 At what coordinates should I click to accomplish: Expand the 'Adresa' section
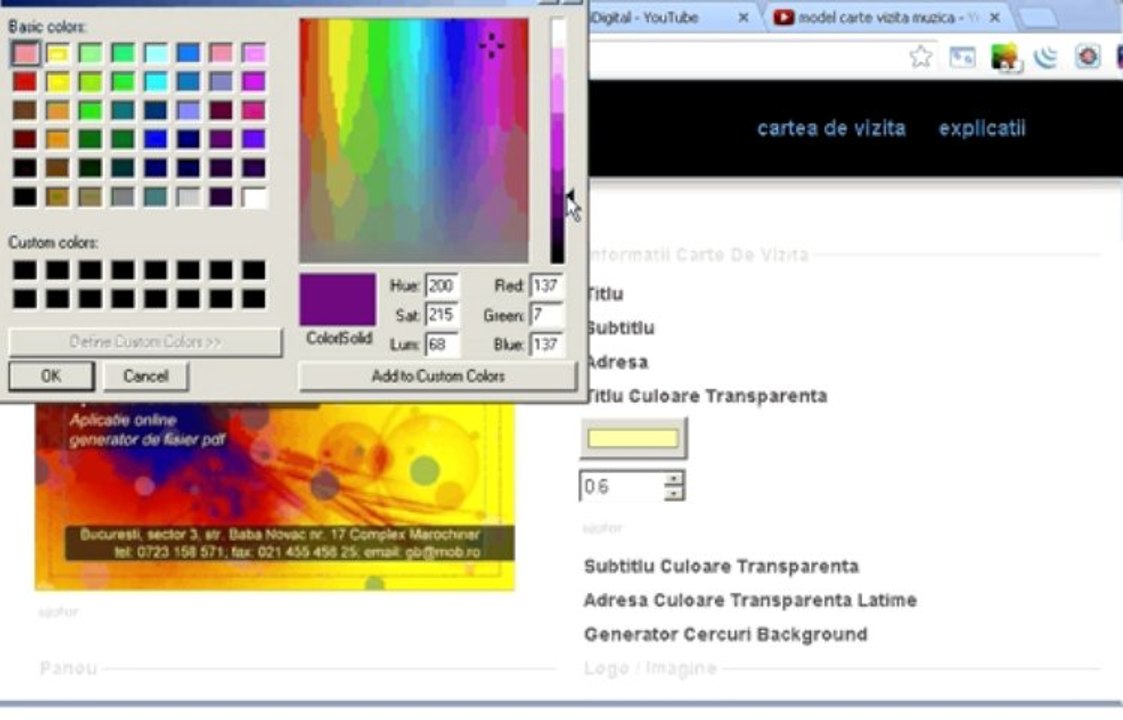point(617,363)
